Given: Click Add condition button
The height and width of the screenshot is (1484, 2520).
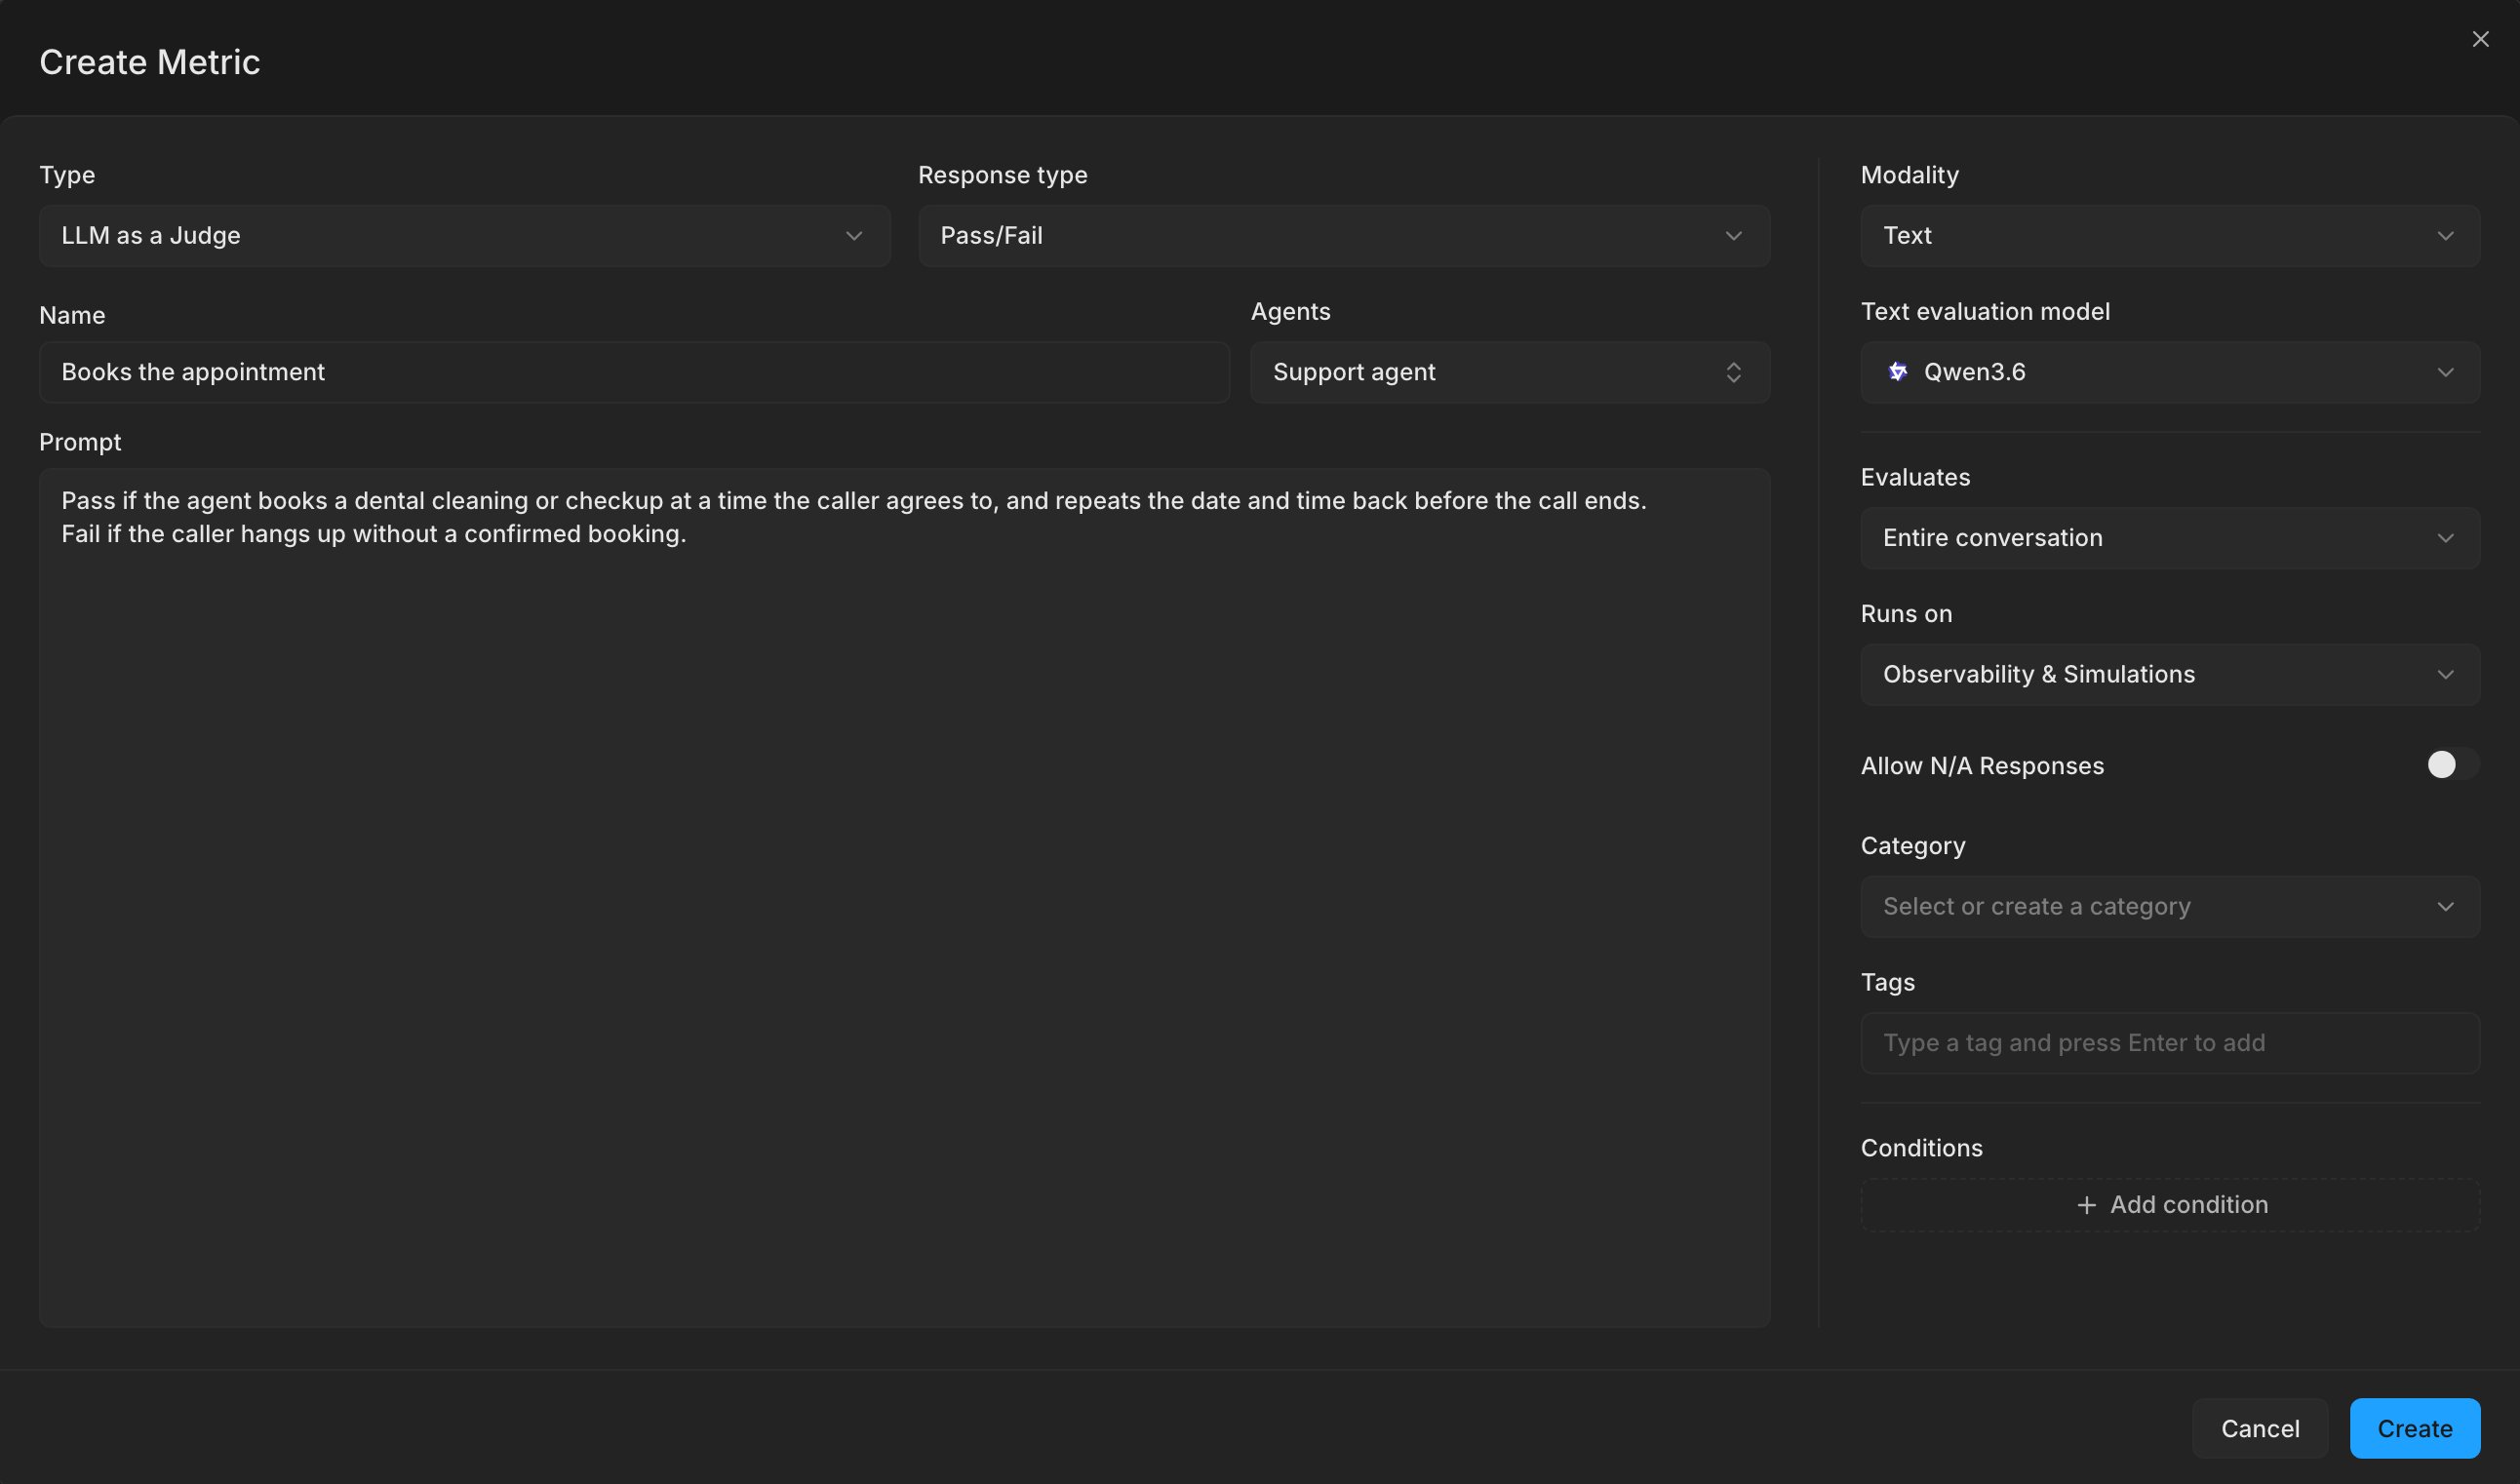Looking at the screenshot, I should [x=2170, y=1205].
